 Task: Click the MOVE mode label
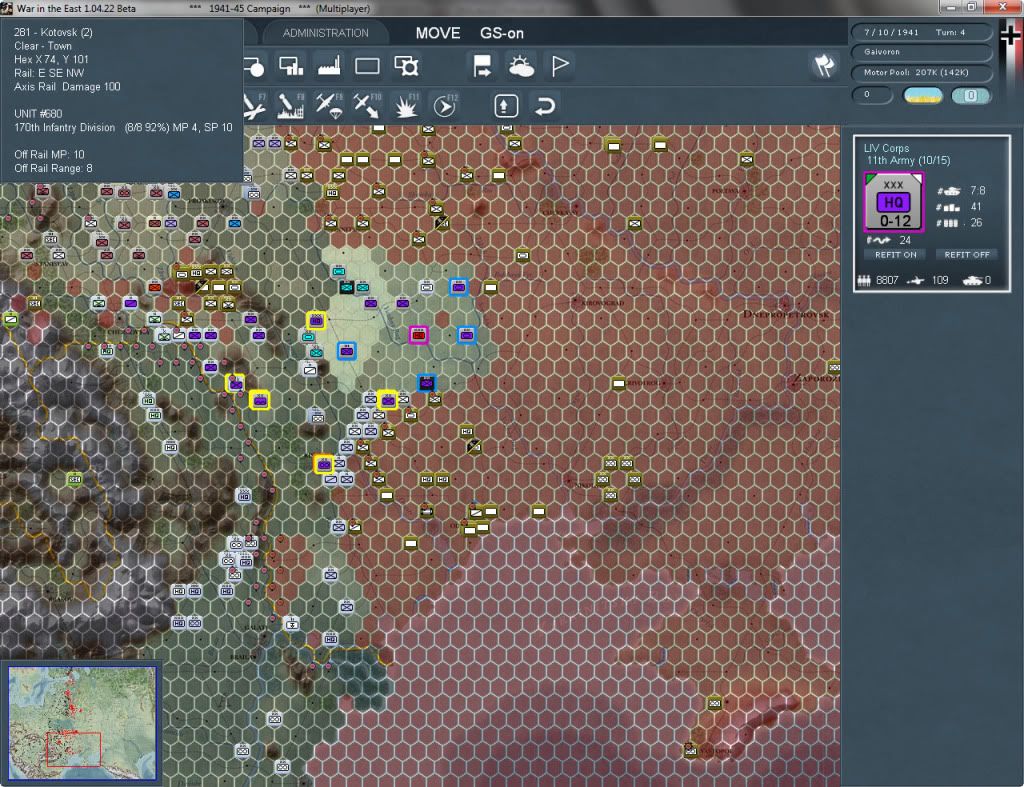click(438, 33)
